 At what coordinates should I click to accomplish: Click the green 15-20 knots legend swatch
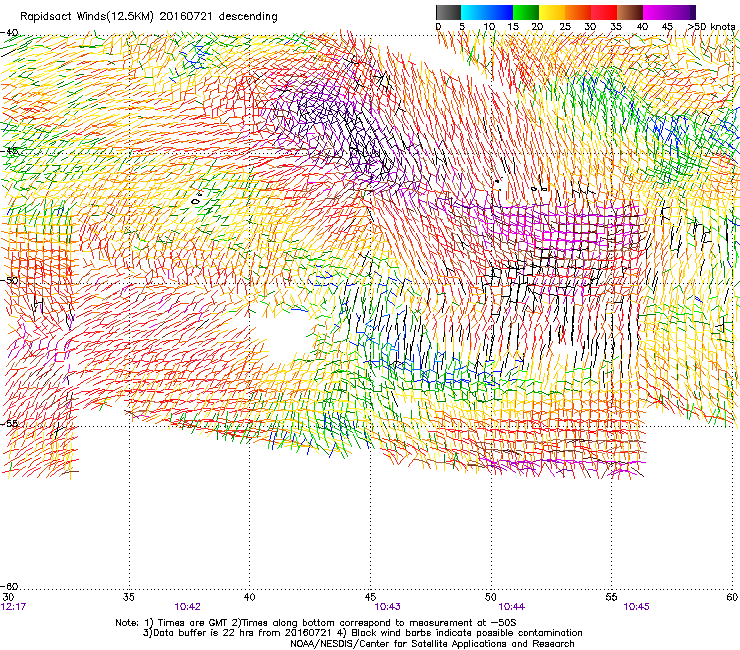point(526,12)
